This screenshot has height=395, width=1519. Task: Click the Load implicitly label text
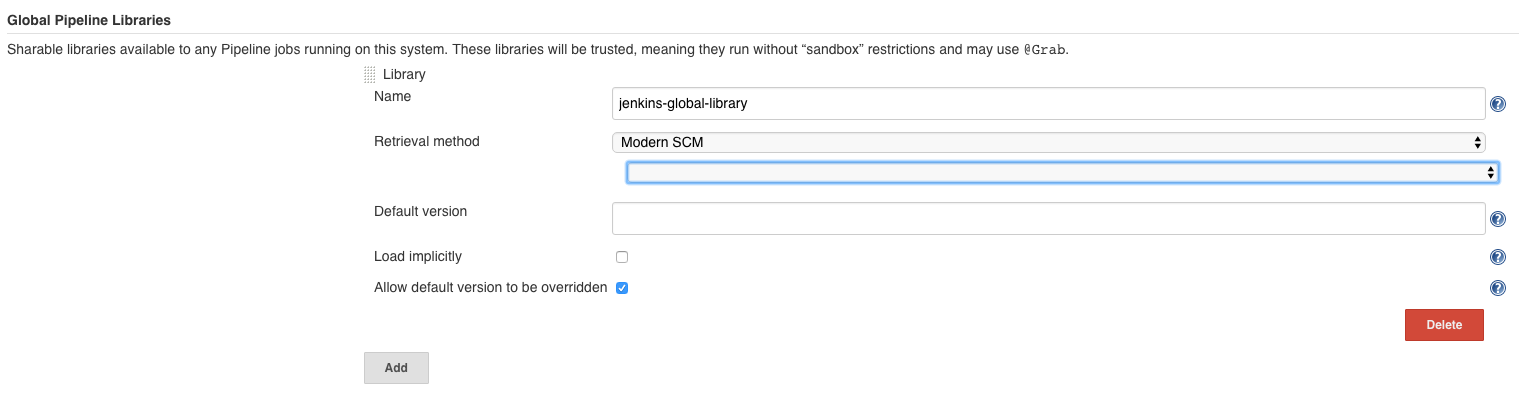418,257
